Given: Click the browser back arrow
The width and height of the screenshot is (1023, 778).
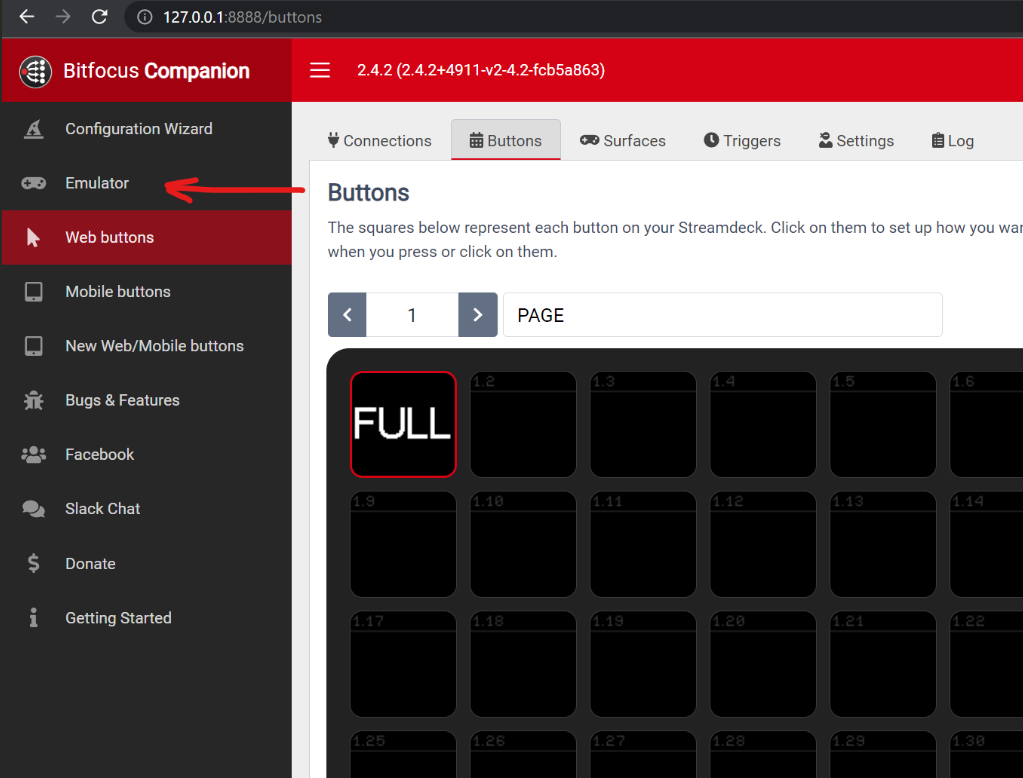Looking at the screenshot, I should pos(27,16).
